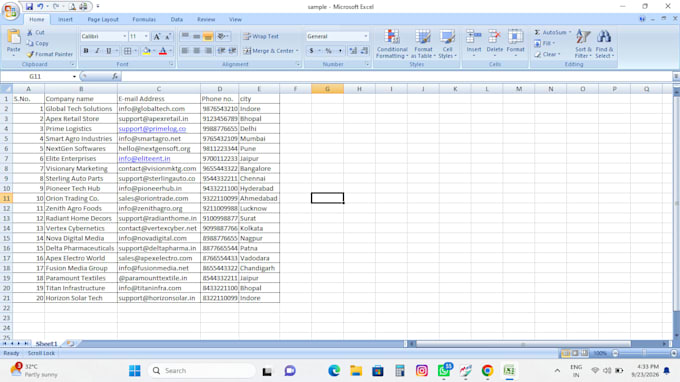Copy the selected cell
This screenshot has height=382, width=680.
[37, 43]
